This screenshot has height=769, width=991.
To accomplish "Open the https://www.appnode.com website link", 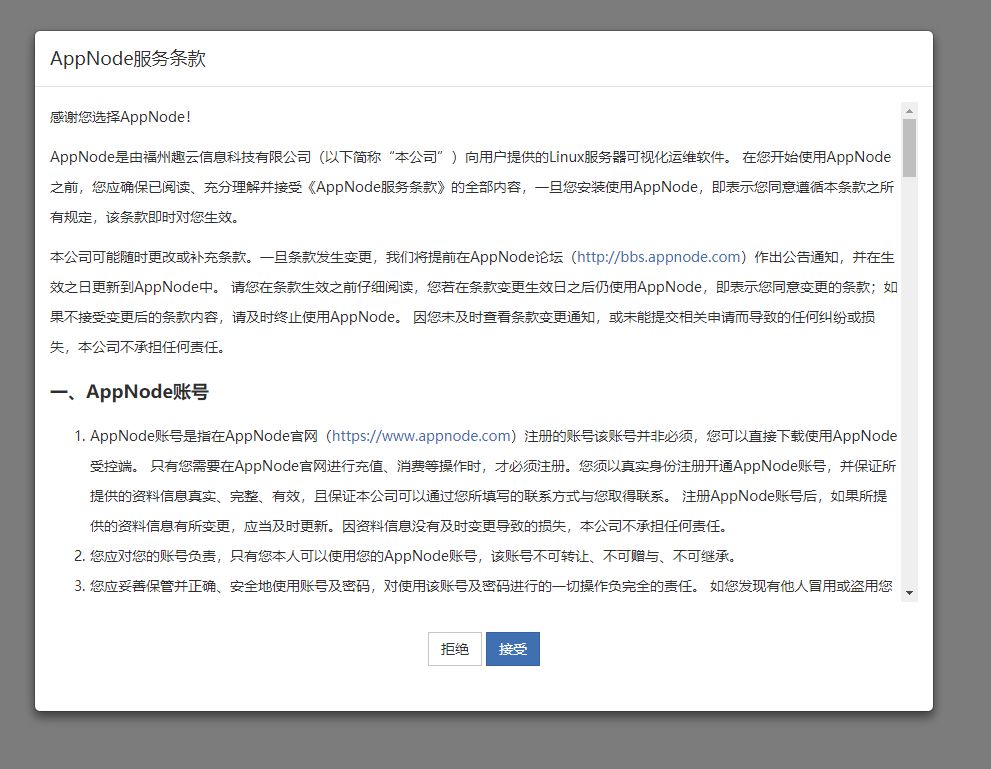I will (421, 436).
